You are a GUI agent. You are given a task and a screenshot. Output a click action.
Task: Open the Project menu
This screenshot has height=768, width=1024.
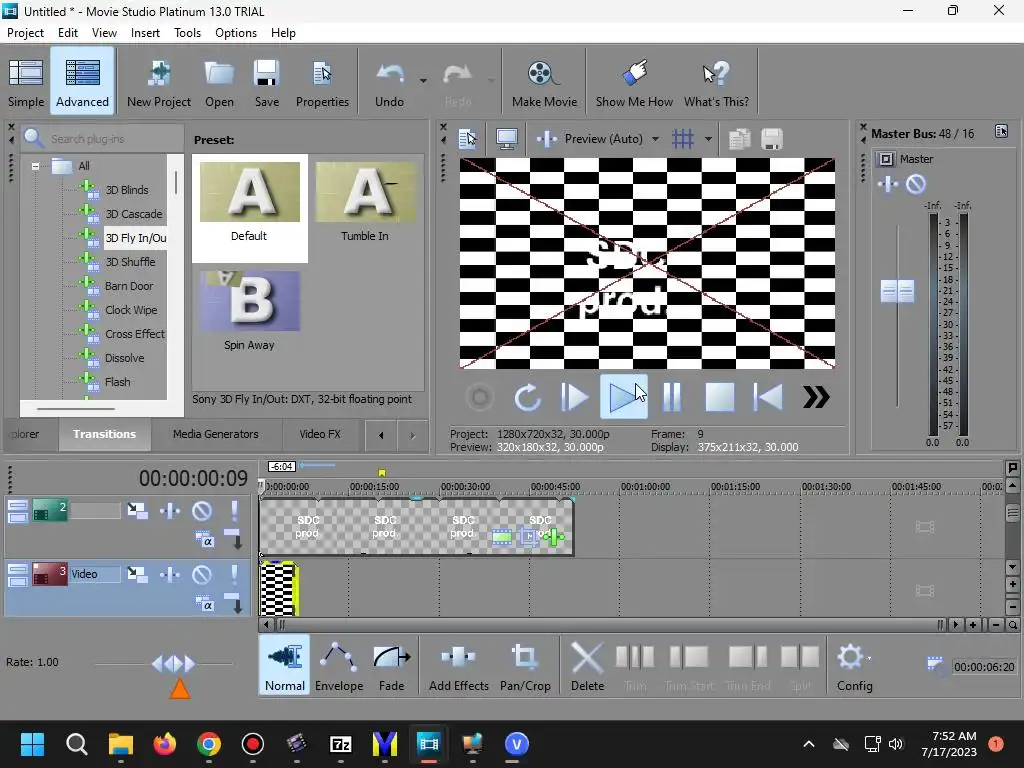[25, 33]
